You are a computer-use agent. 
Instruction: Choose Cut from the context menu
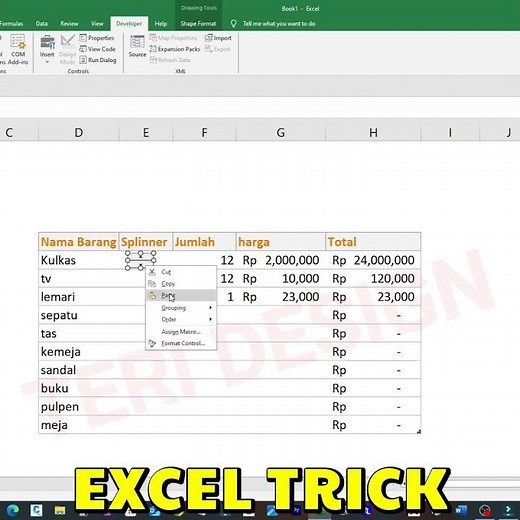click(x=181, y=272)
